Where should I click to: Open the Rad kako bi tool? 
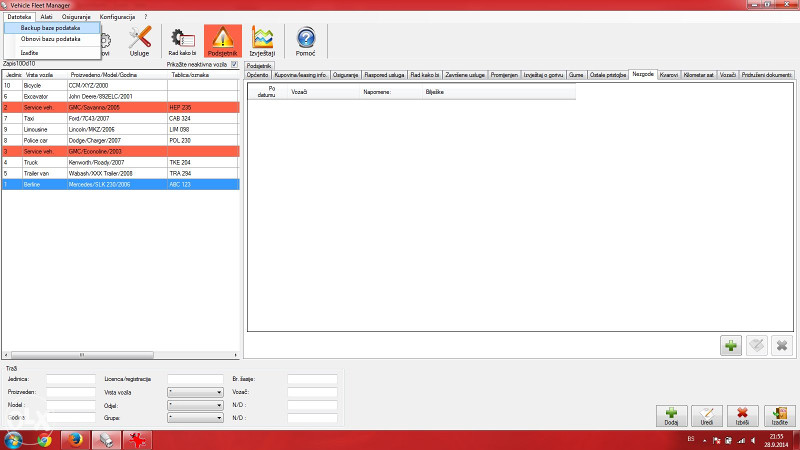coord(183,41)
